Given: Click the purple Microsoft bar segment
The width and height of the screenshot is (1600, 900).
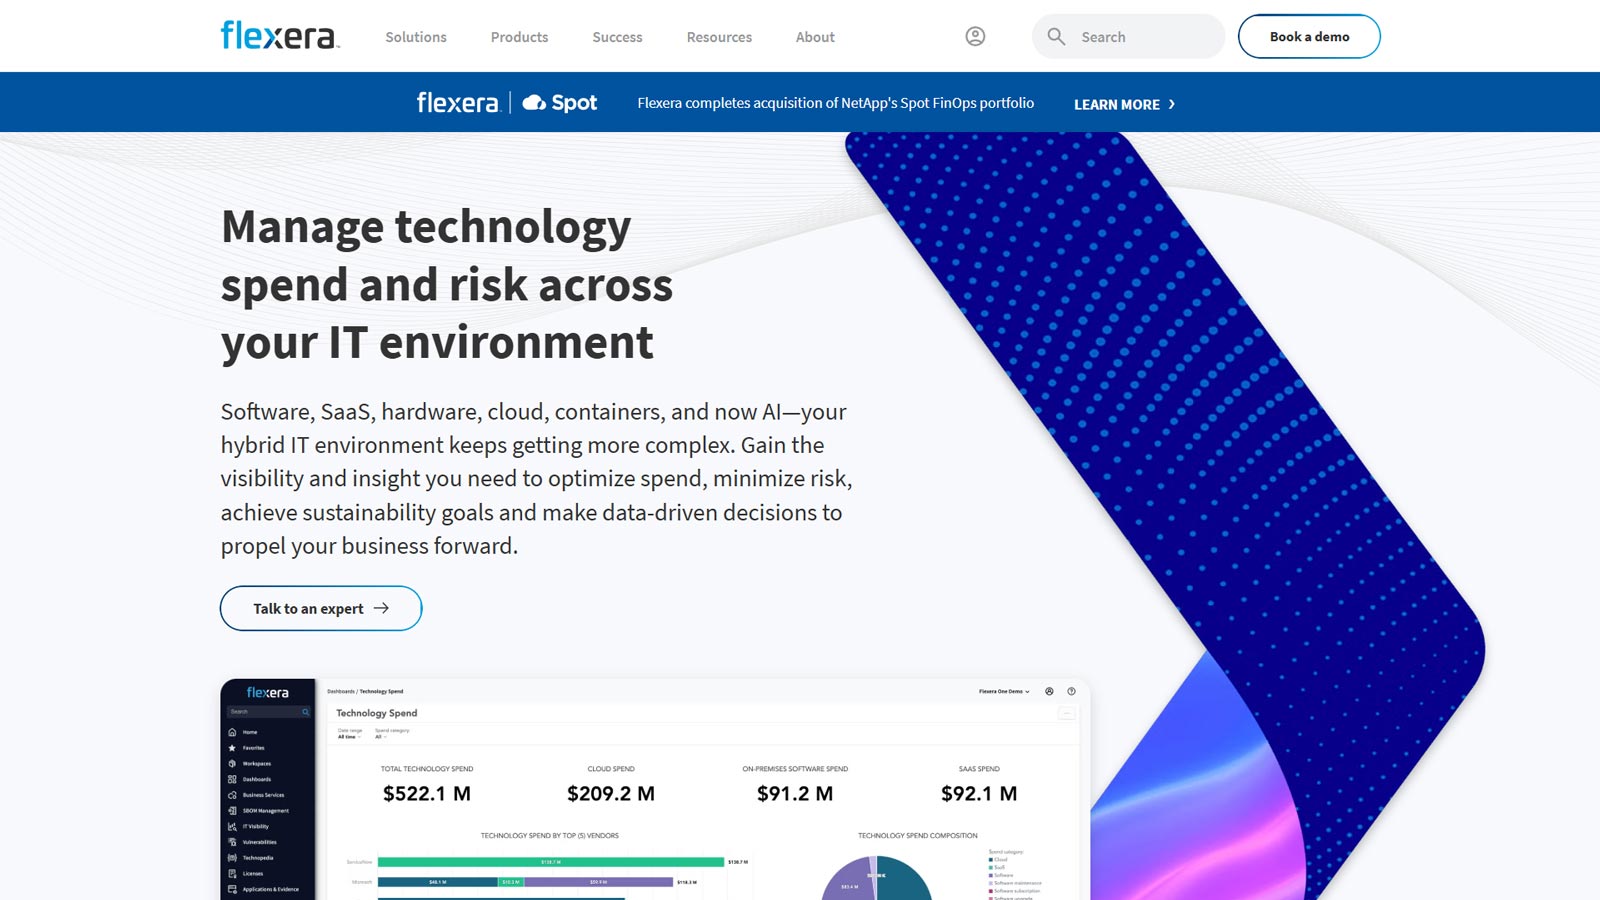Looking at the screenshot, I should click(598, 882).
